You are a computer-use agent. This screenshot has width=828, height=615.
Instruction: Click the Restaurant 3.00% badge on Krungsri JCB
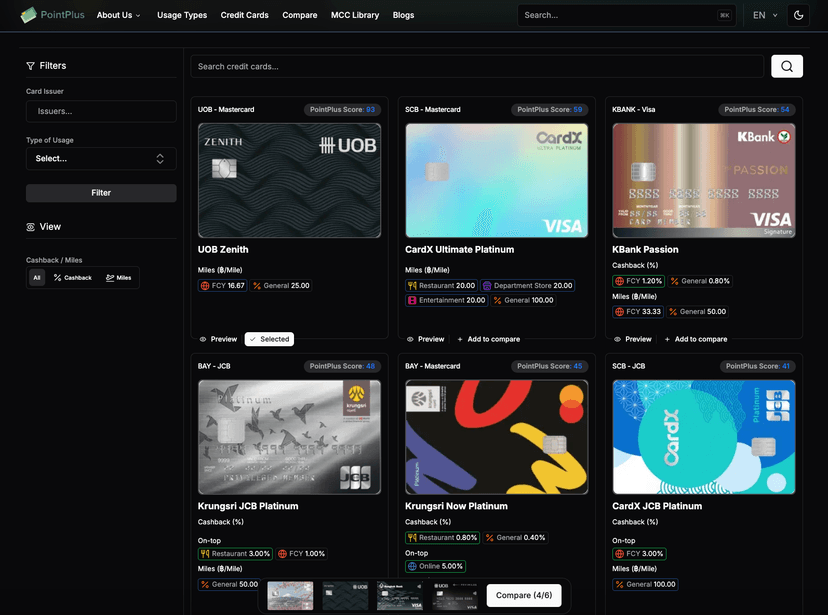pyautogui.click(x=236, y=554)
